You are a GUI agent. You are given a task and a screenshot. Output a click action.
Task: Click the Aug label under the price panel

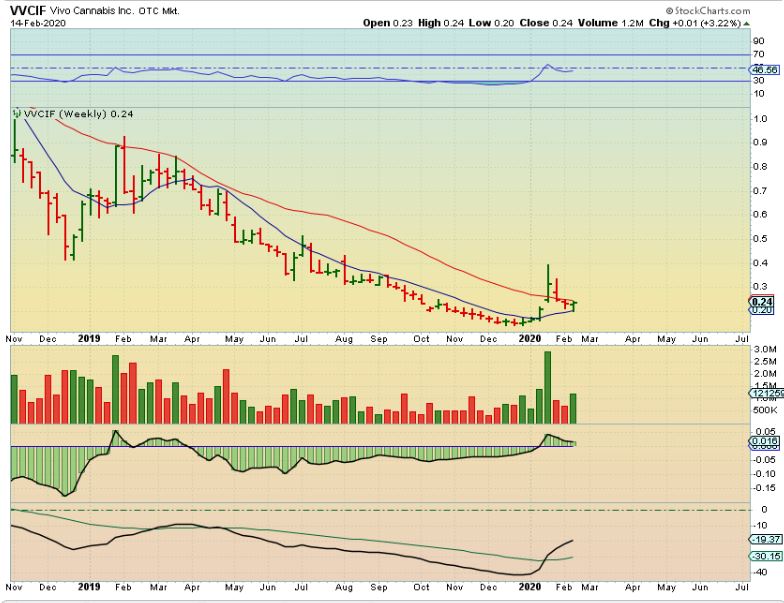(x=344, y=340)
